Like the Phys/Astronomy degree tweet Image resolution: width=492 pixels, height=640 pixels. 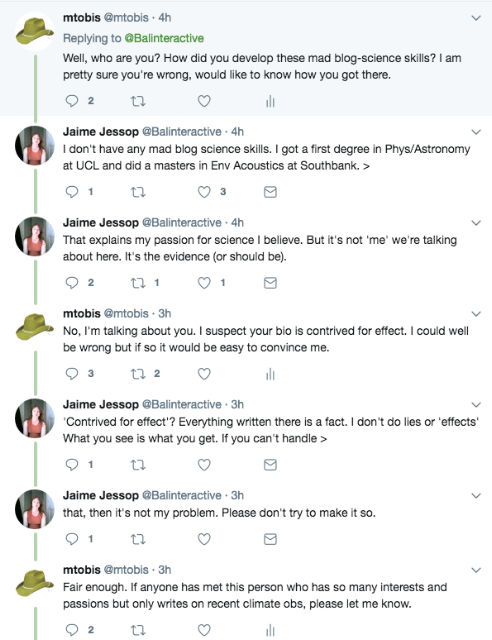click(204, 192)
